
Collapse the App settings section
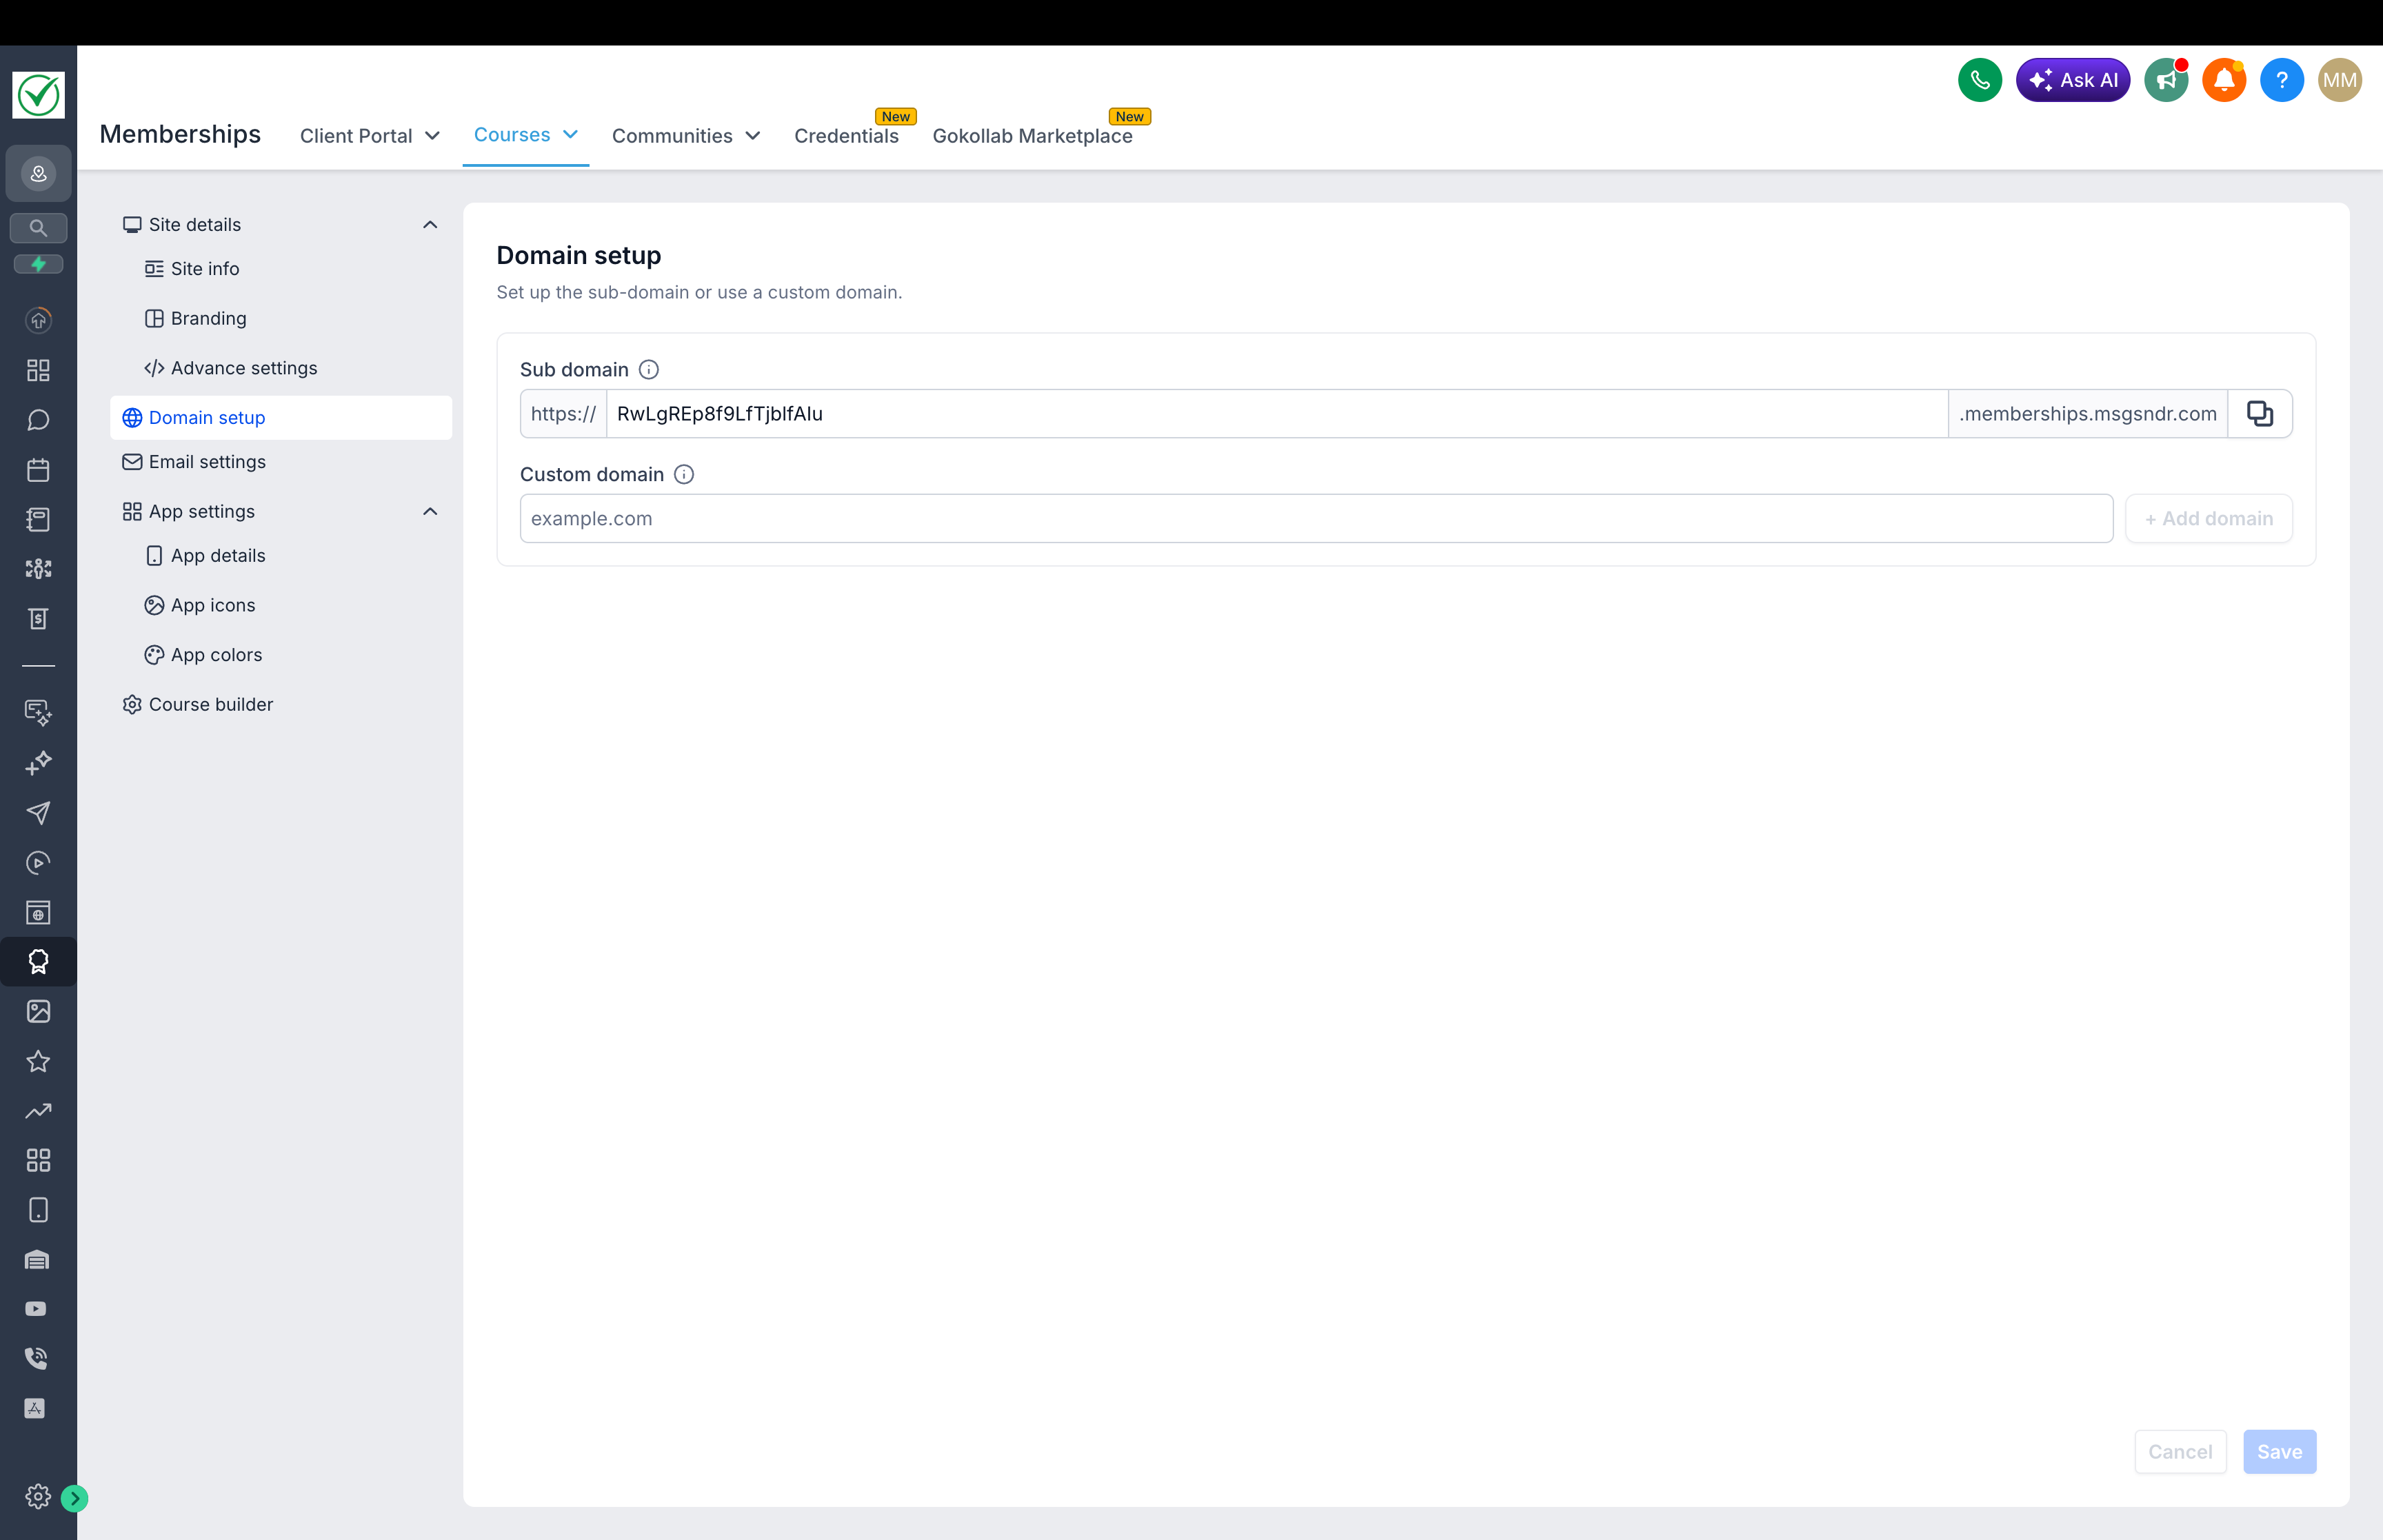[x=430, y=511]
